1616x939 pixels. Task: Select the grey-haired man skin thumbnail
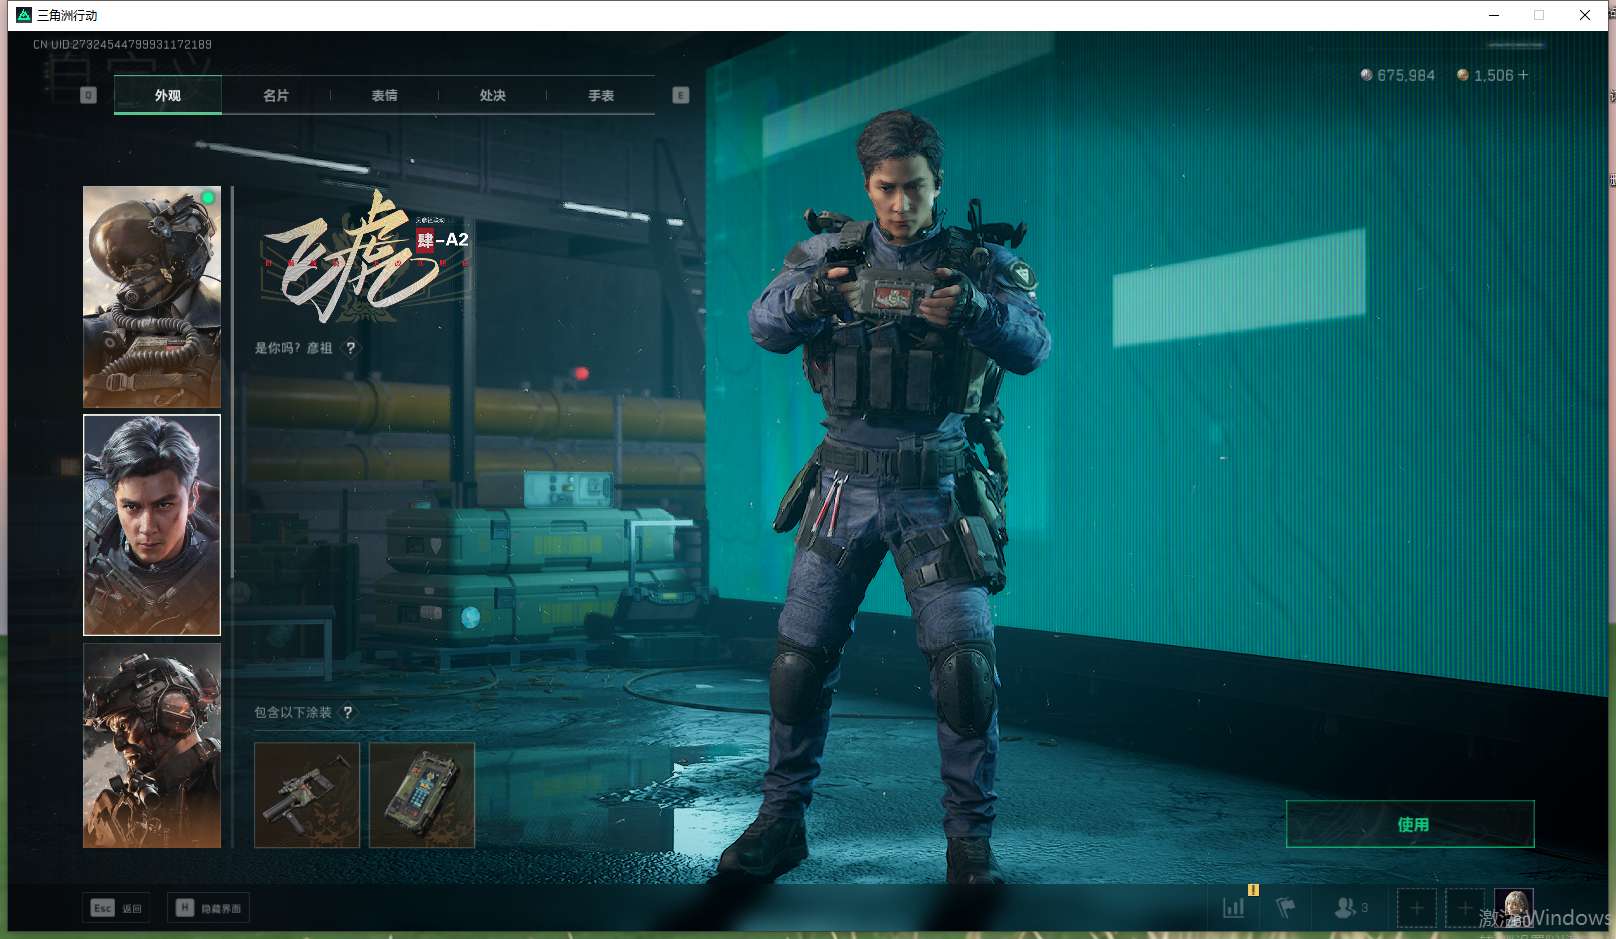(152, 525)
